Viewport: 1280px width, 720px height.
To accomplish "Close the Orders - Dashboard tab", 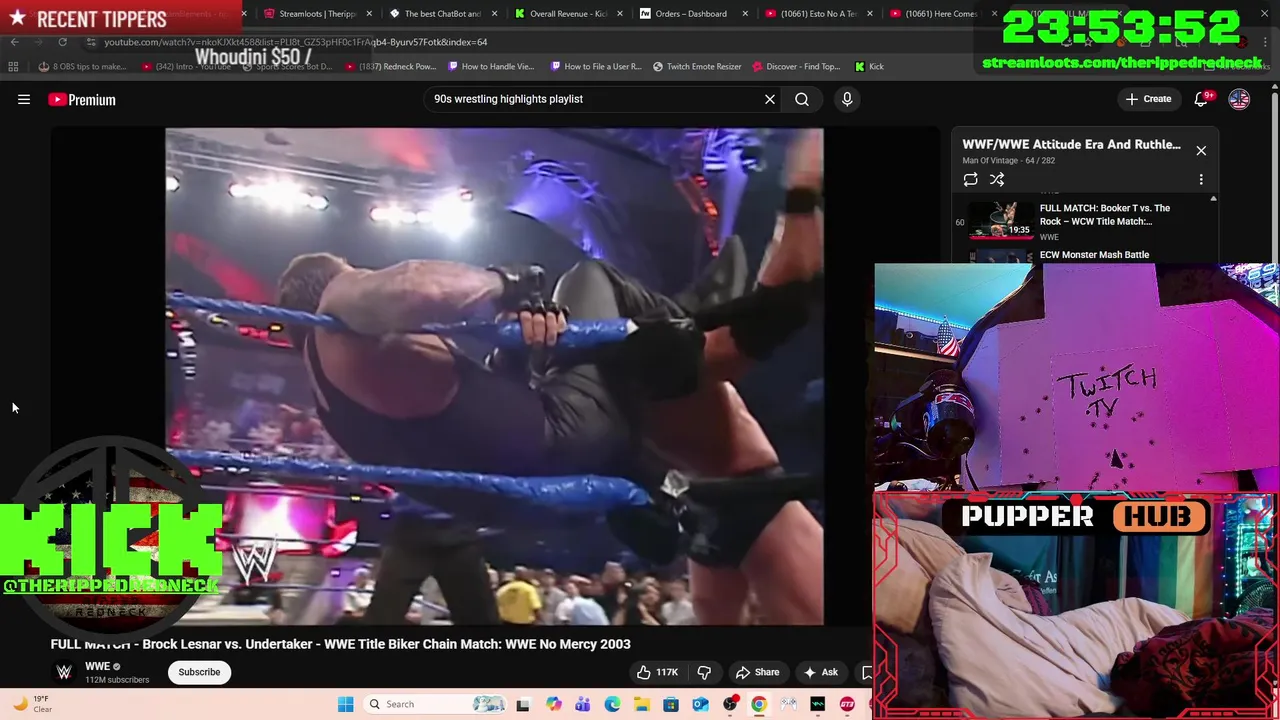I will click(x=745, y=14).
